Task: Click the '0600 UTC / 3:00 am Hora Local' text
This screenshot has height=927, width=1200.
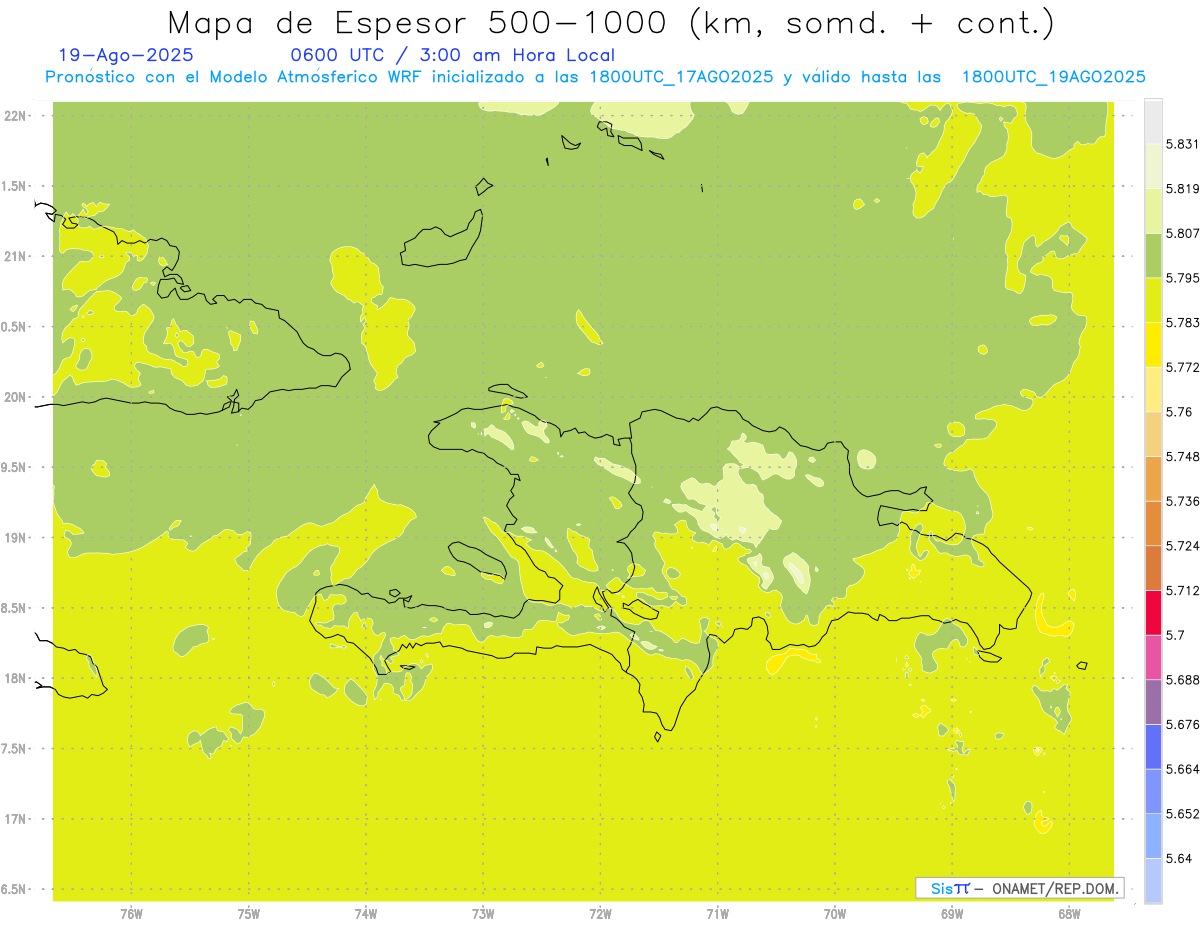Action: (x=453, y=55)
